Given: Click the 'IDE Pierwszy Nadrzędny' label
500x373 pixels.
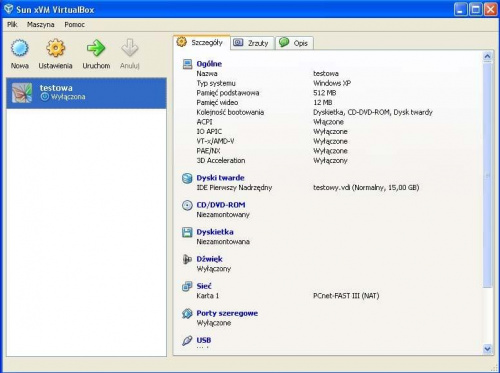Looking at the screenshot, I should [234, 187].
